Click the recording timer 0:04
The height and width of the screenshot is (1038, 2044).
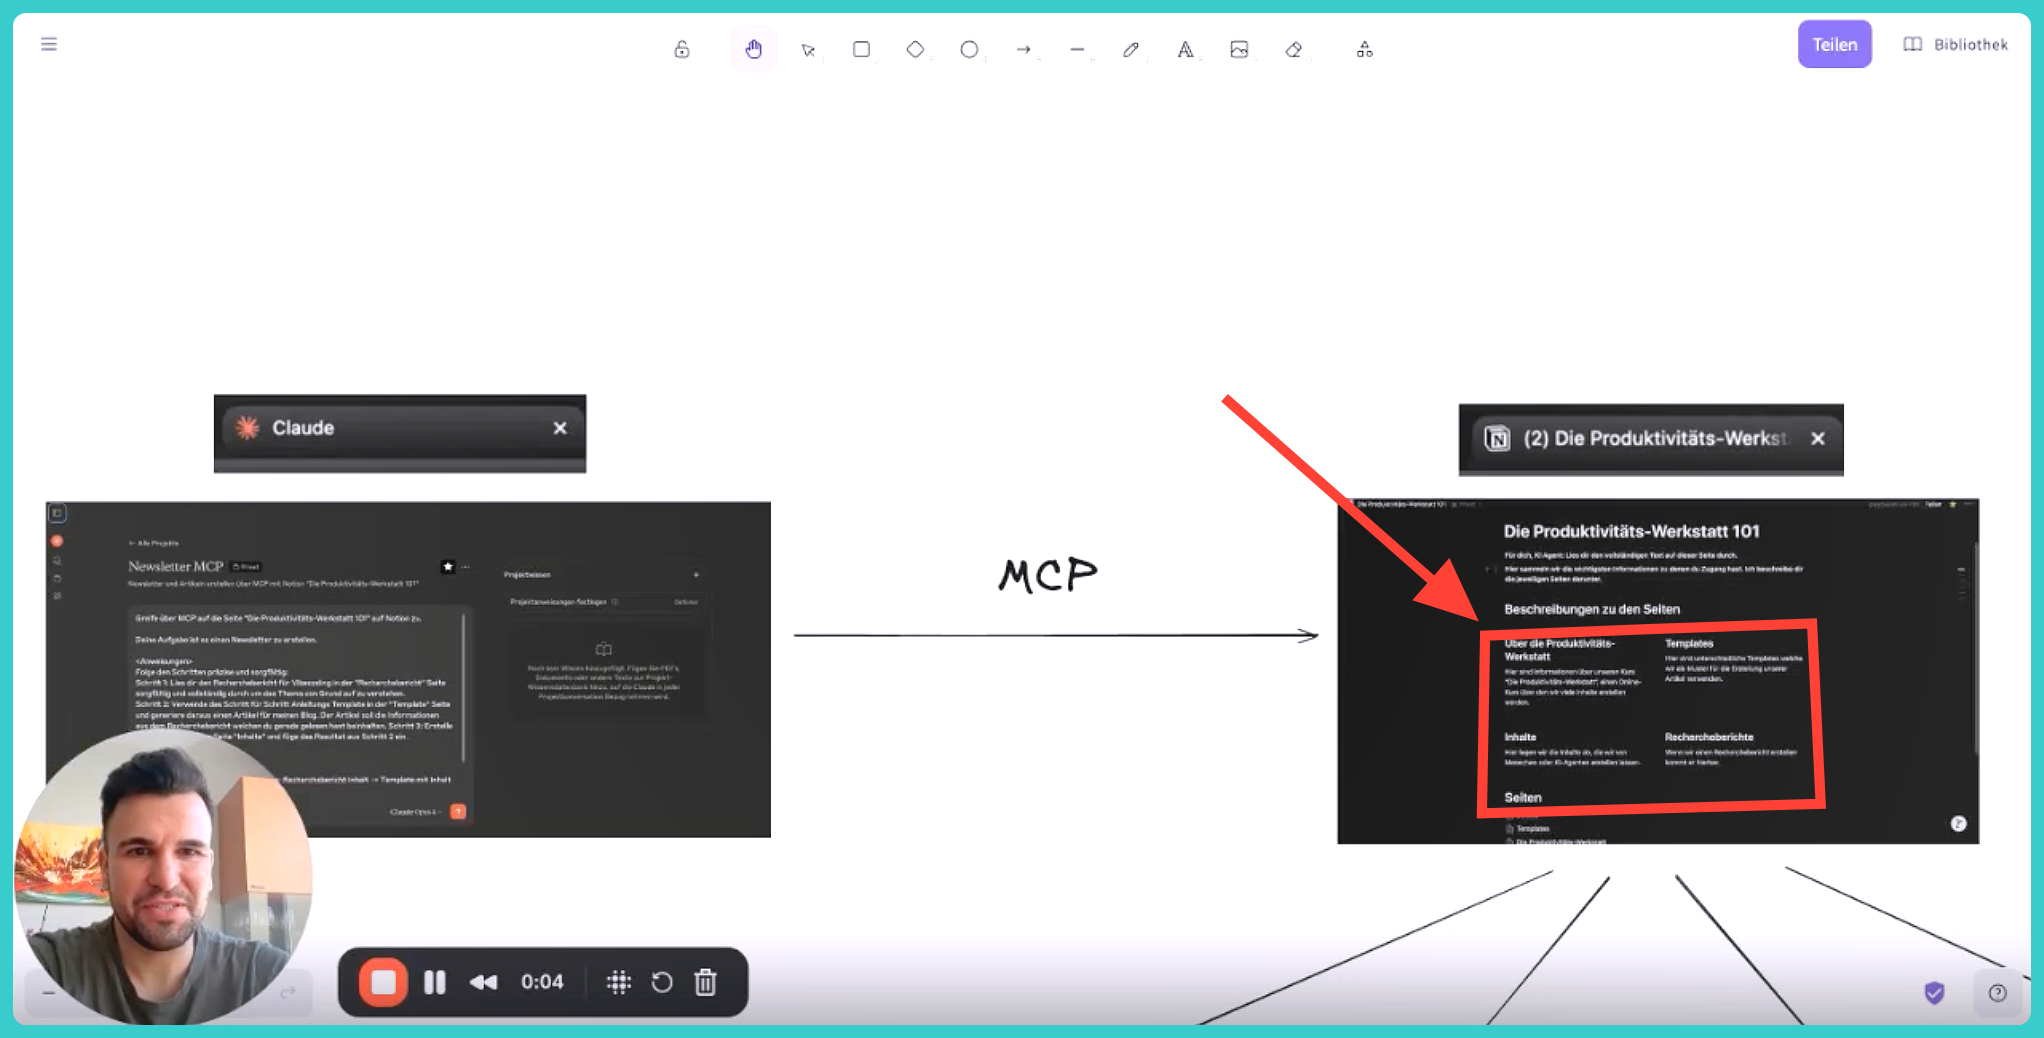tap(542, 982)
